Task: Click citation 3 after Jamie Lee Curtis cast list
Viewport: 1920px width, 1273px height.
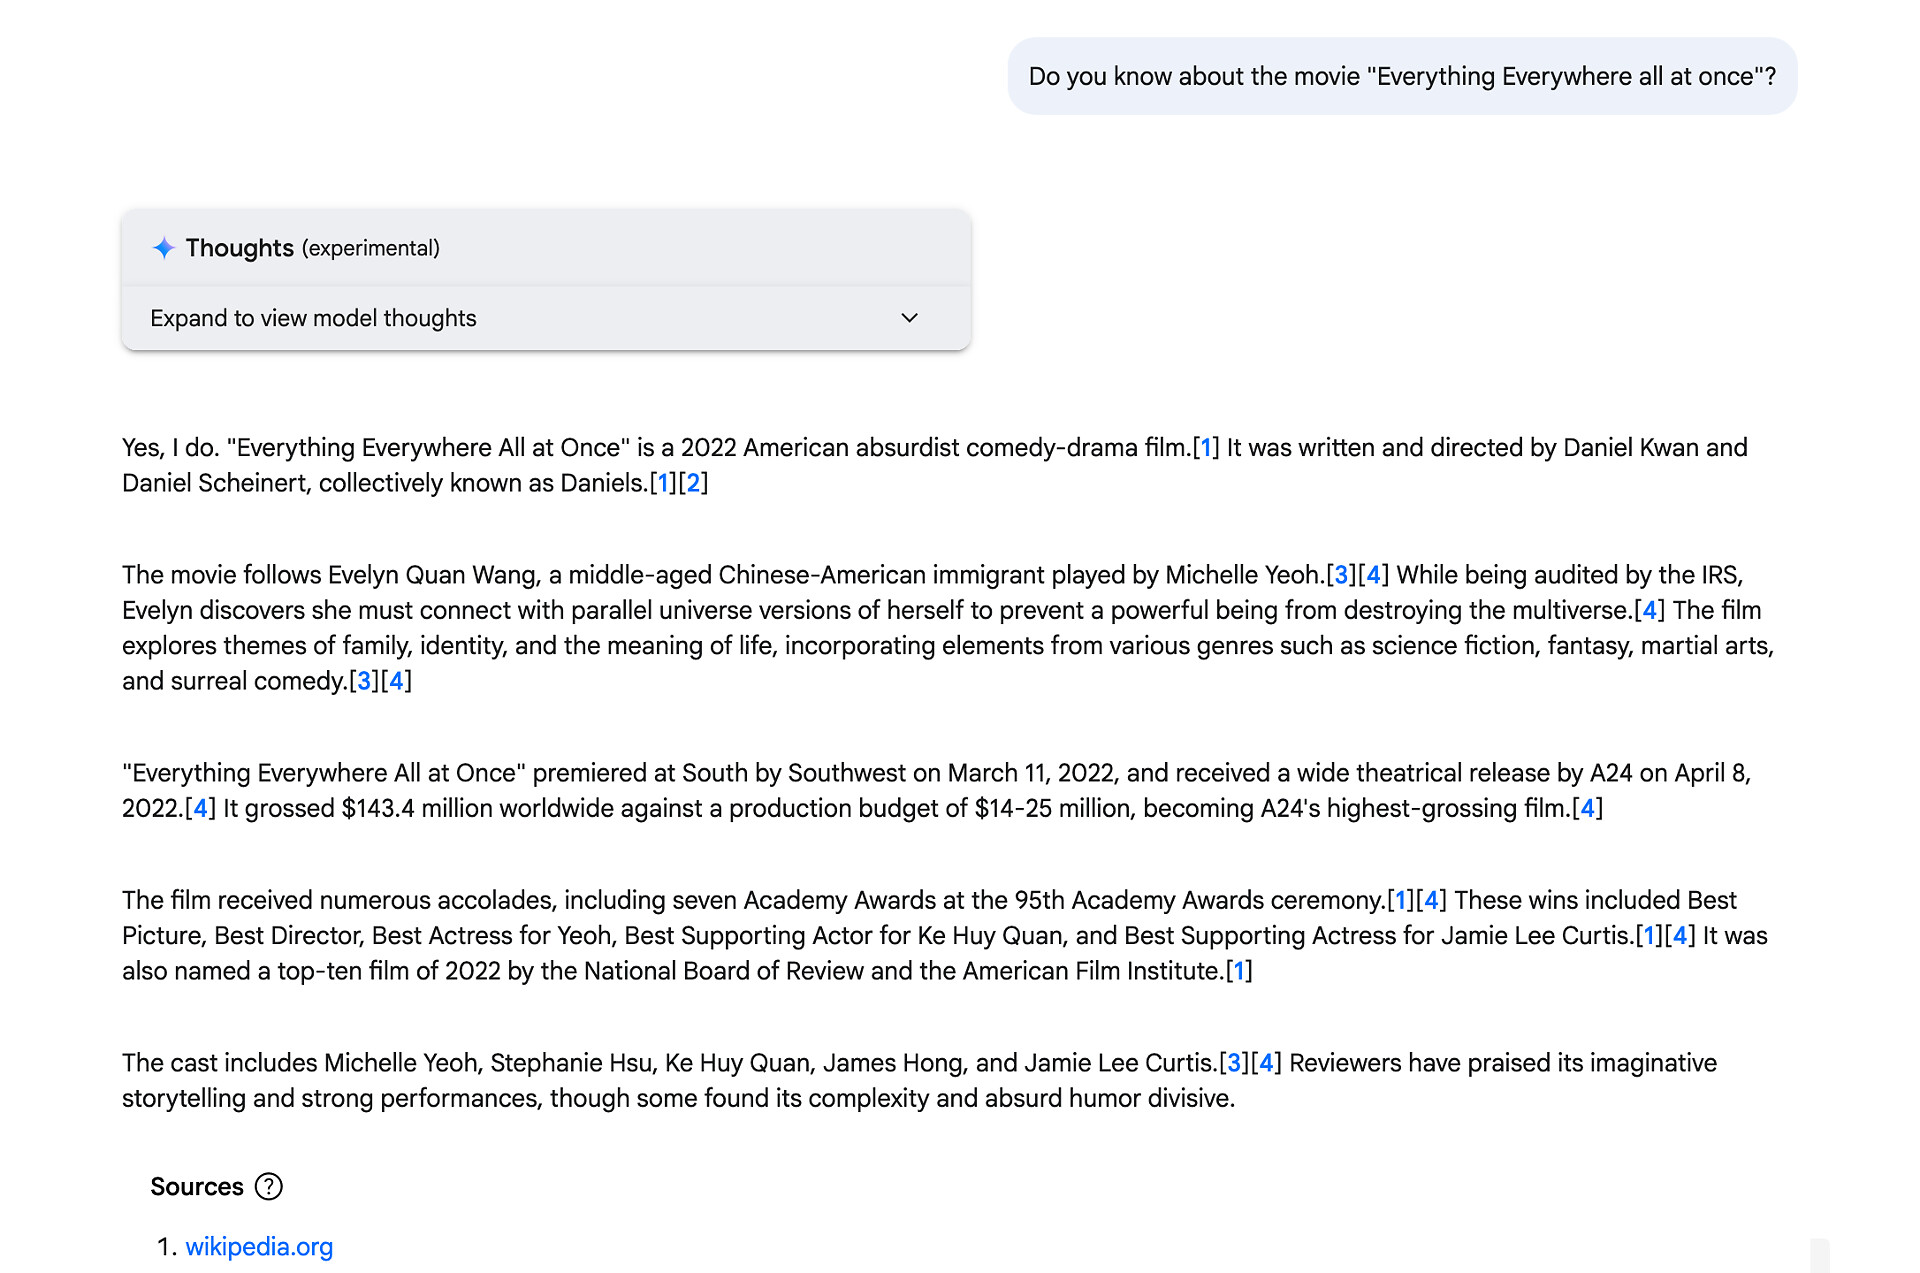Action: pyautogui.click(x=1234, y=1063)
